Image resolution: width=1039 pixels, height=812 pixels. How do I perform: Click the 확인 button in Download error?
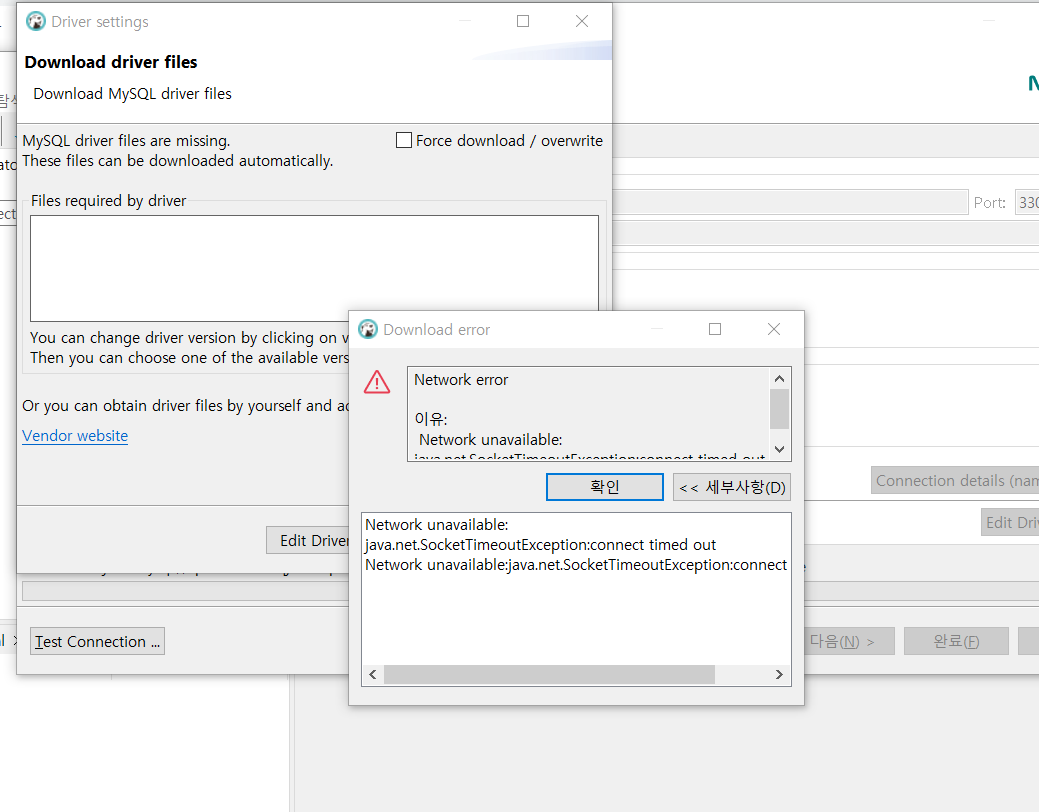pos(604,487)
